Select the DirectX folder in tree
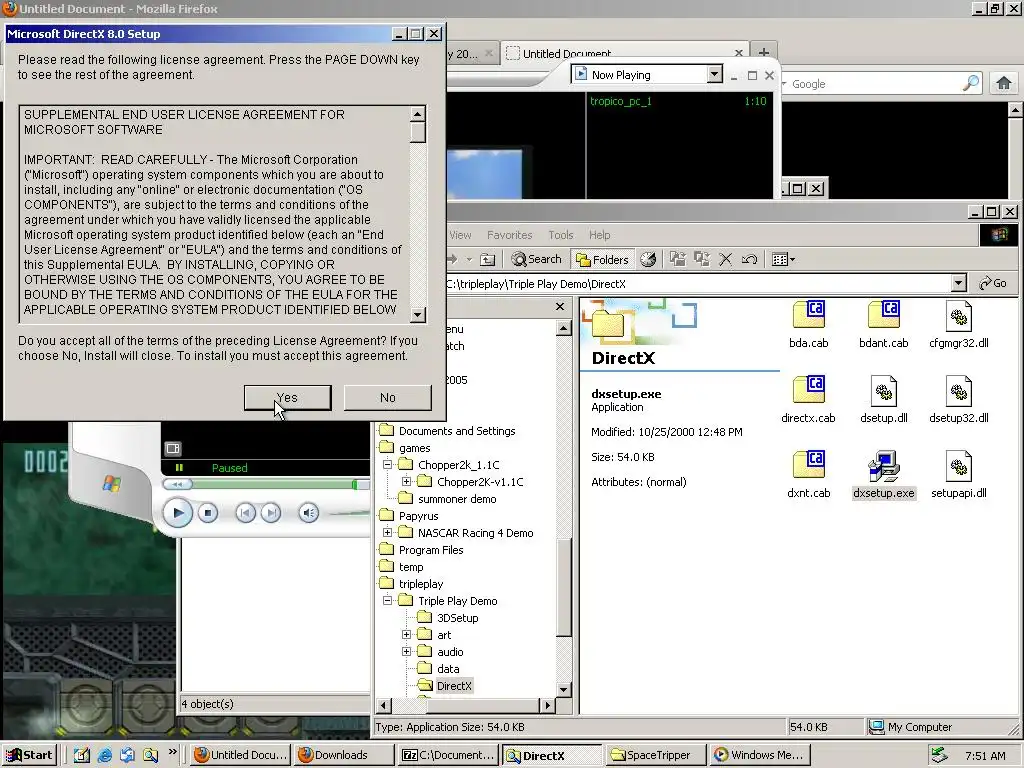The image size is (1024, 768). (x=454, y=686)
